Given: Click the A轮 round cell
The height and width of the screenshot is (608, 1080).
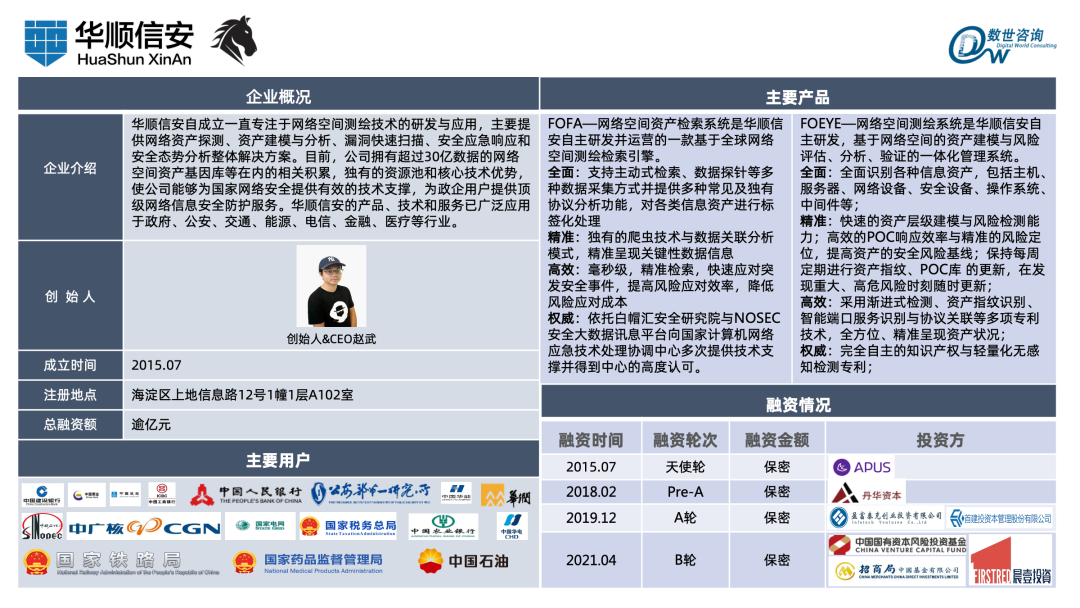Looking at the screenshot, I should coord(685,517).
